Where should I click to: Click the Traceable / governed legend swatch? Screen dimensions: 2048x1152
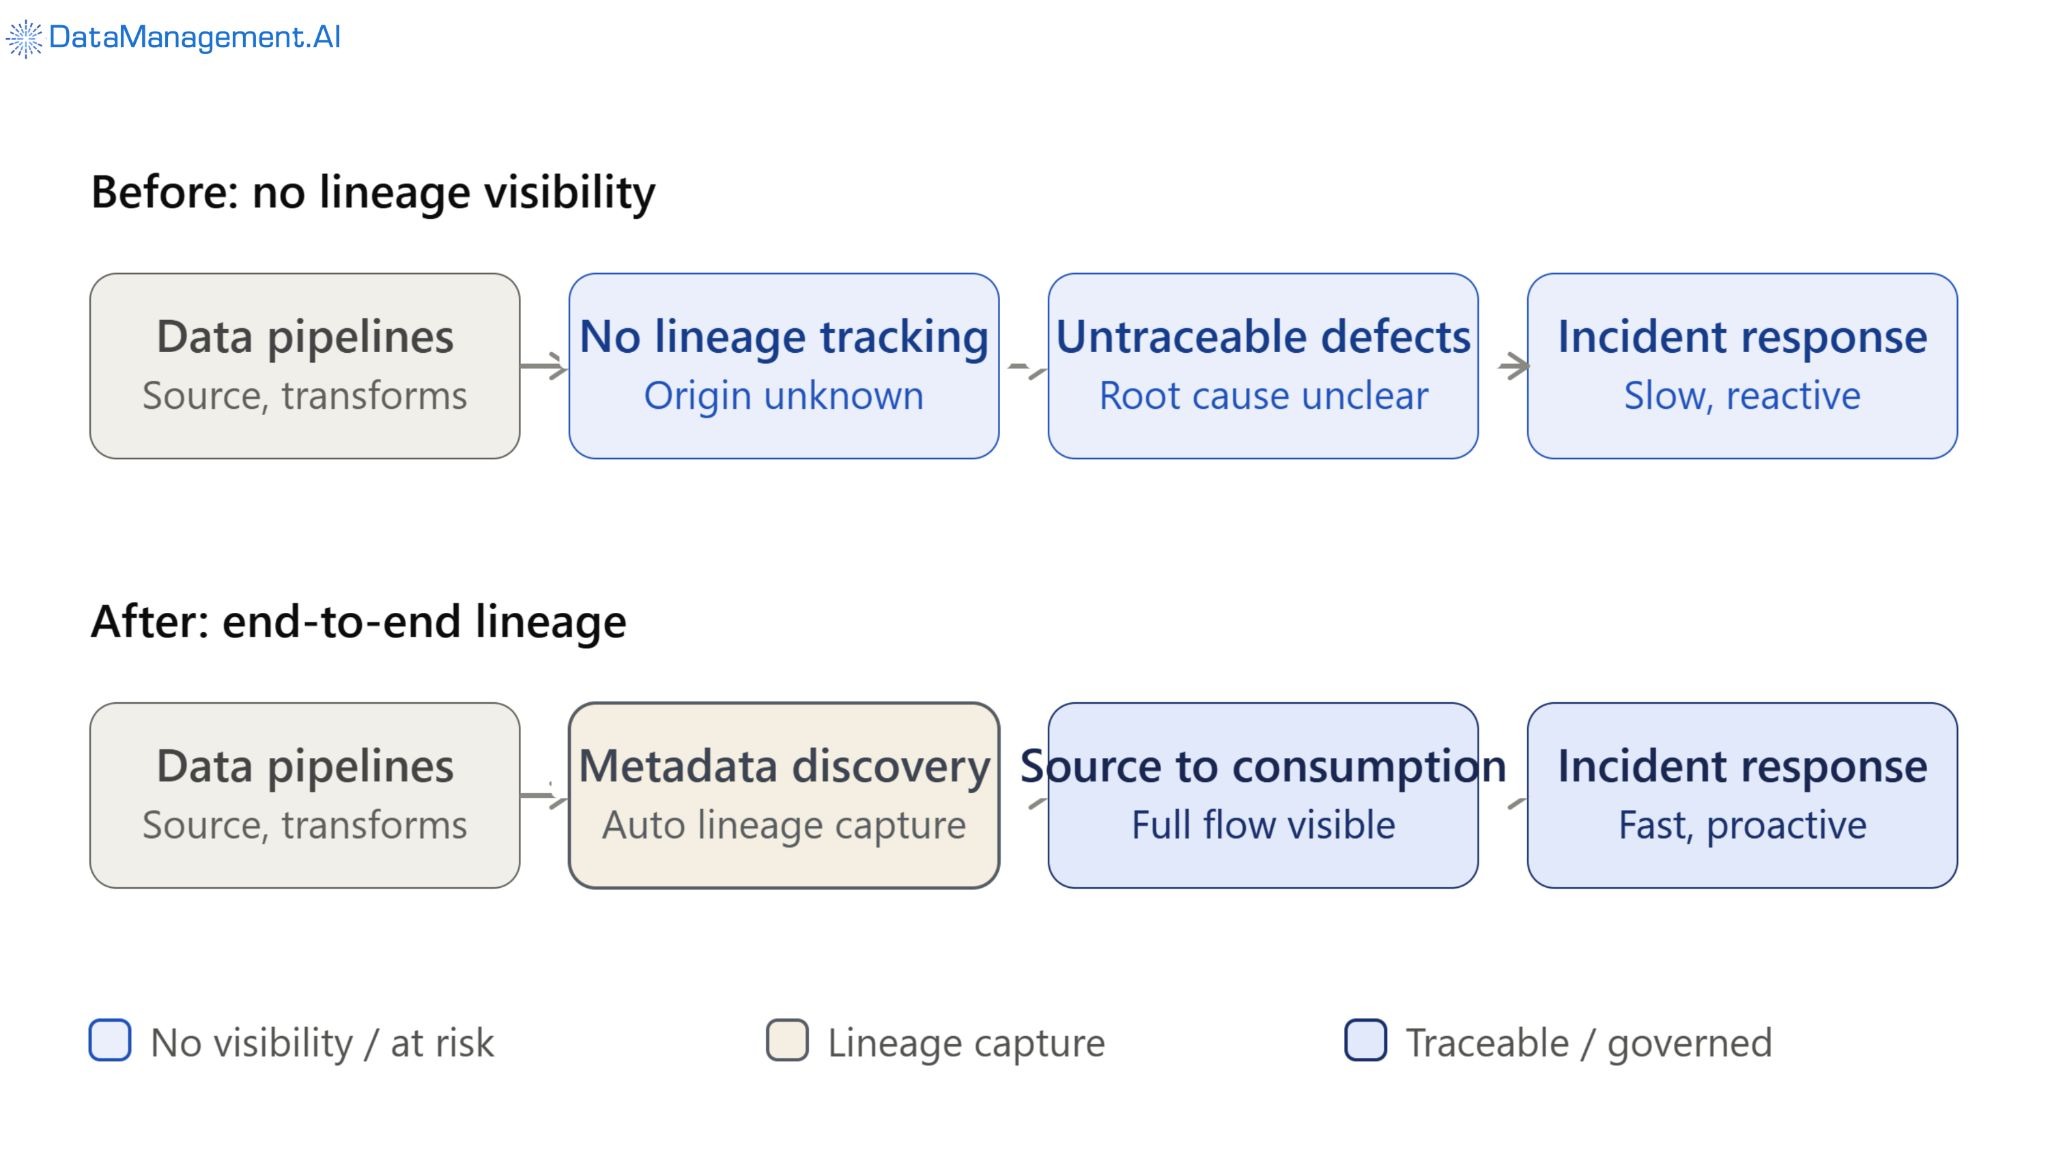[x=1365, y=1040]
